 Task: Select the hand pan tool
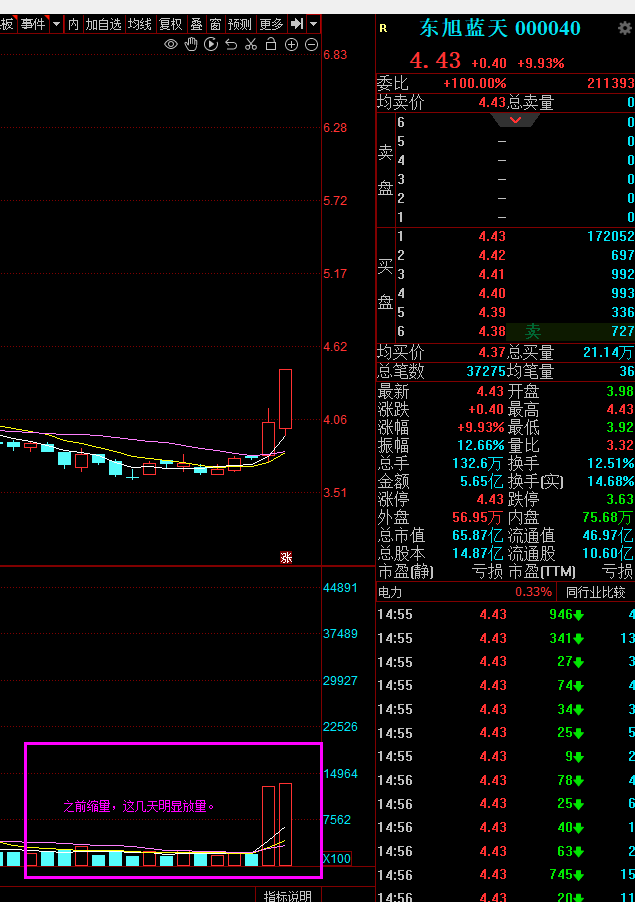pyautogui.click(x=191, y=44)
